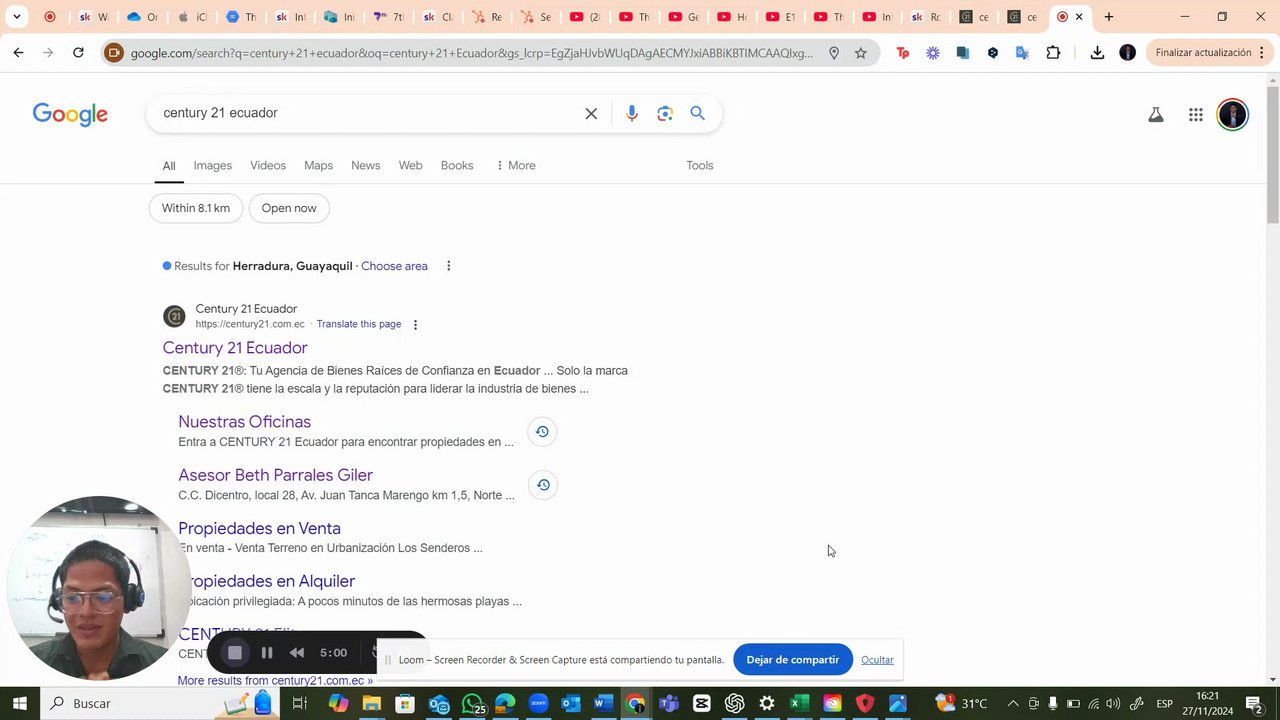Open ChatGPT app from the taskbar
This screenshot has height=720, width=1280.
coord(734,704)
